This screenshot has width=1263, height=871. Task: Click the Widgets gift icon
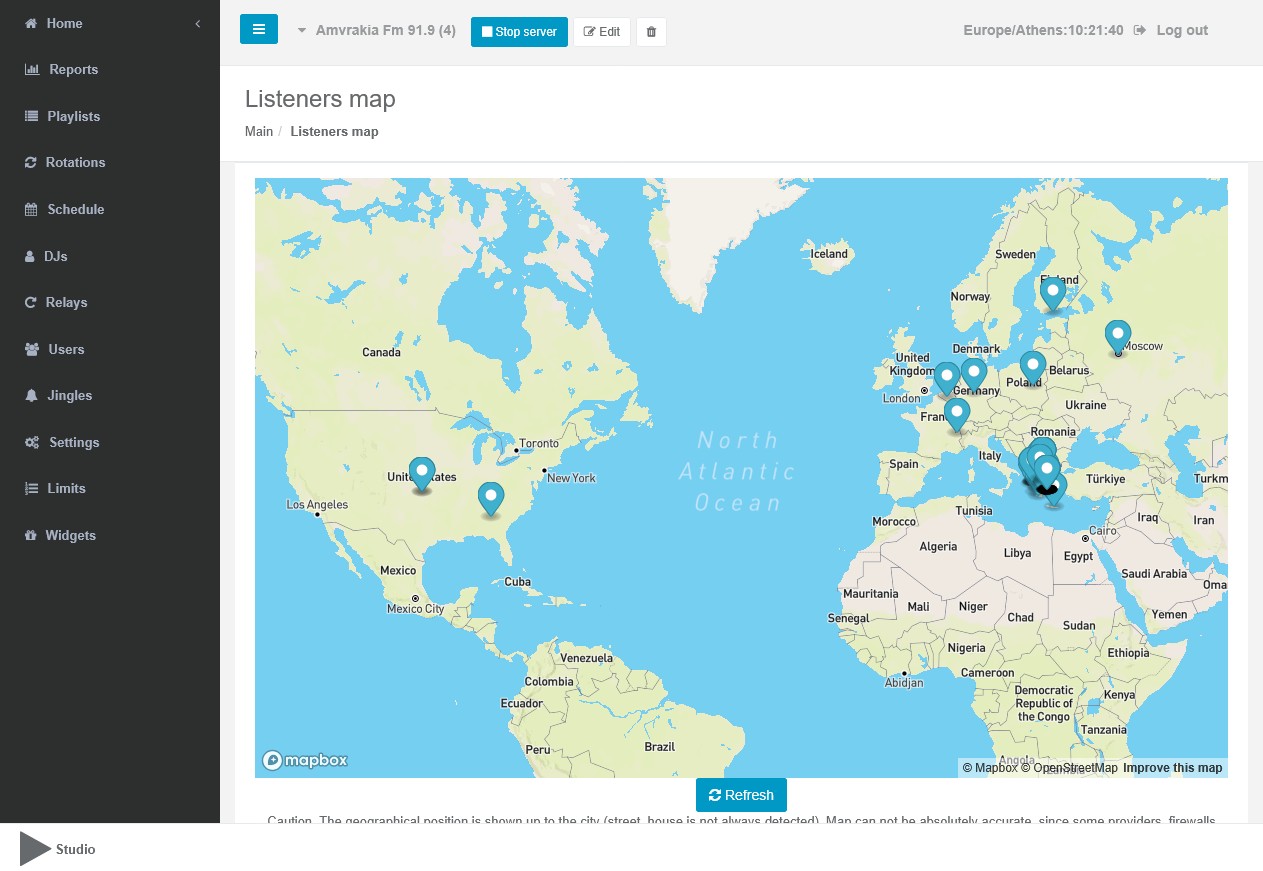[31, 536]
